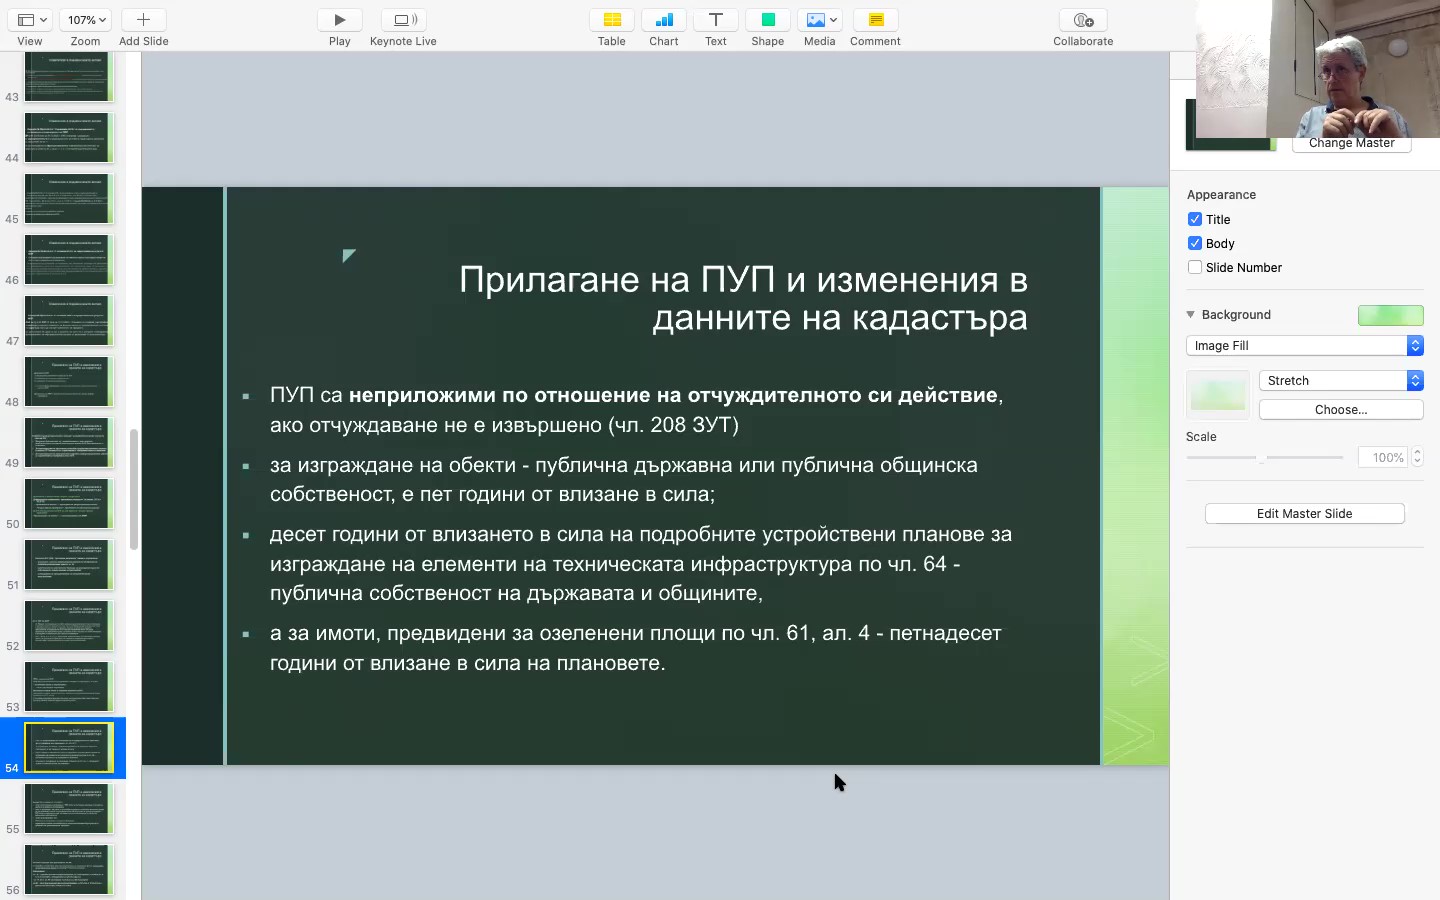
Task: Open the Stretch scaling dropdown
Action: (1340, 380)
